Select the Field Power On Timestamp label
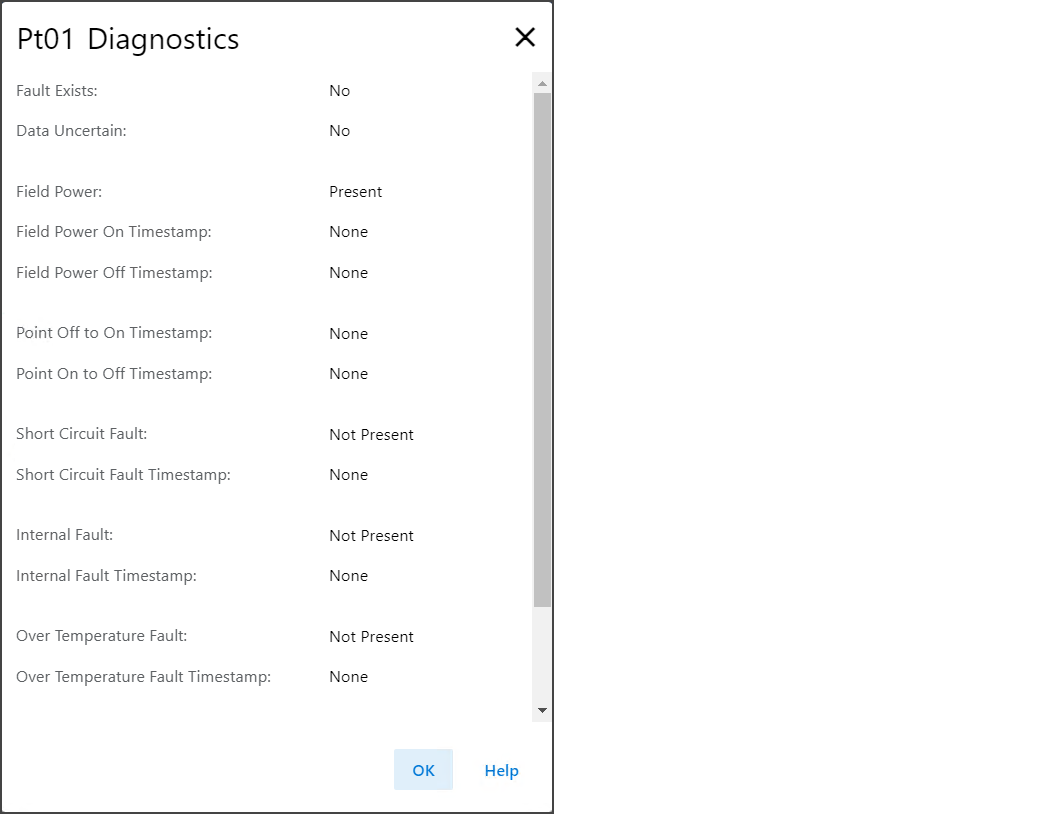This screenshot has width=1050, height=816. 114,232
